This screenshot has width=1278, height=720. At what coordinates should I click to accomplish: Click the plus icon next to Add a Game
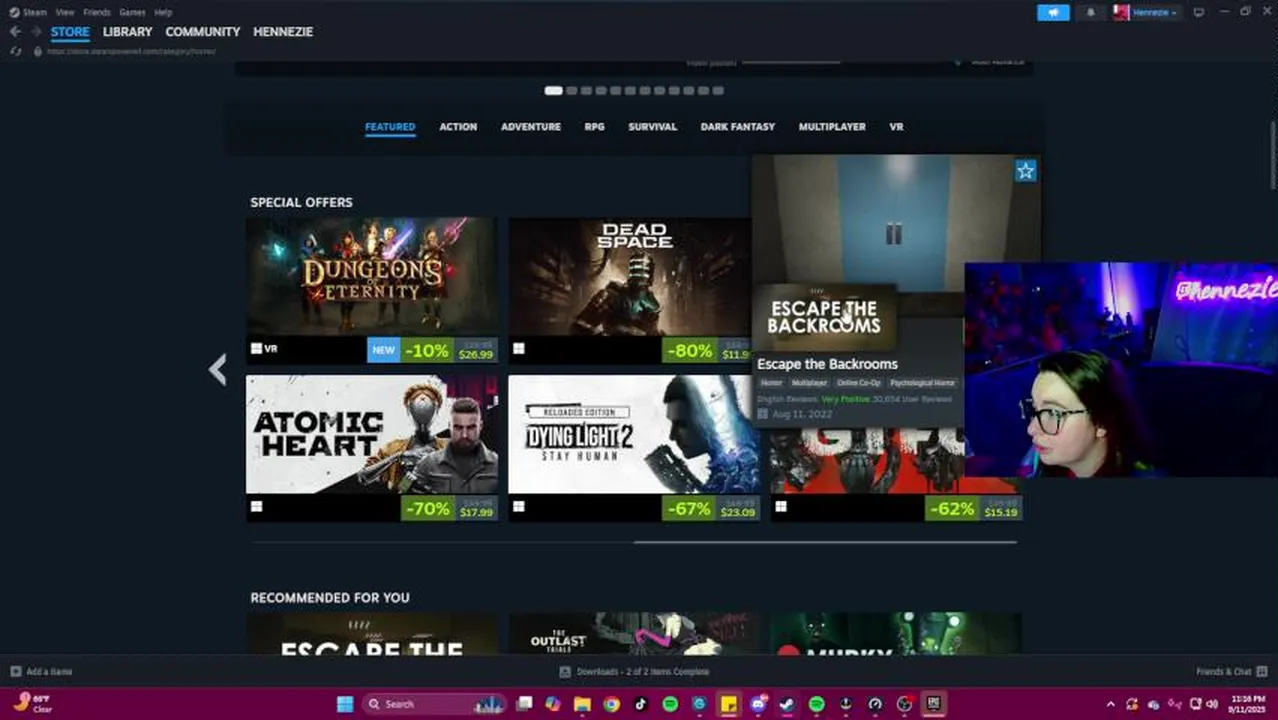point(15,671)
